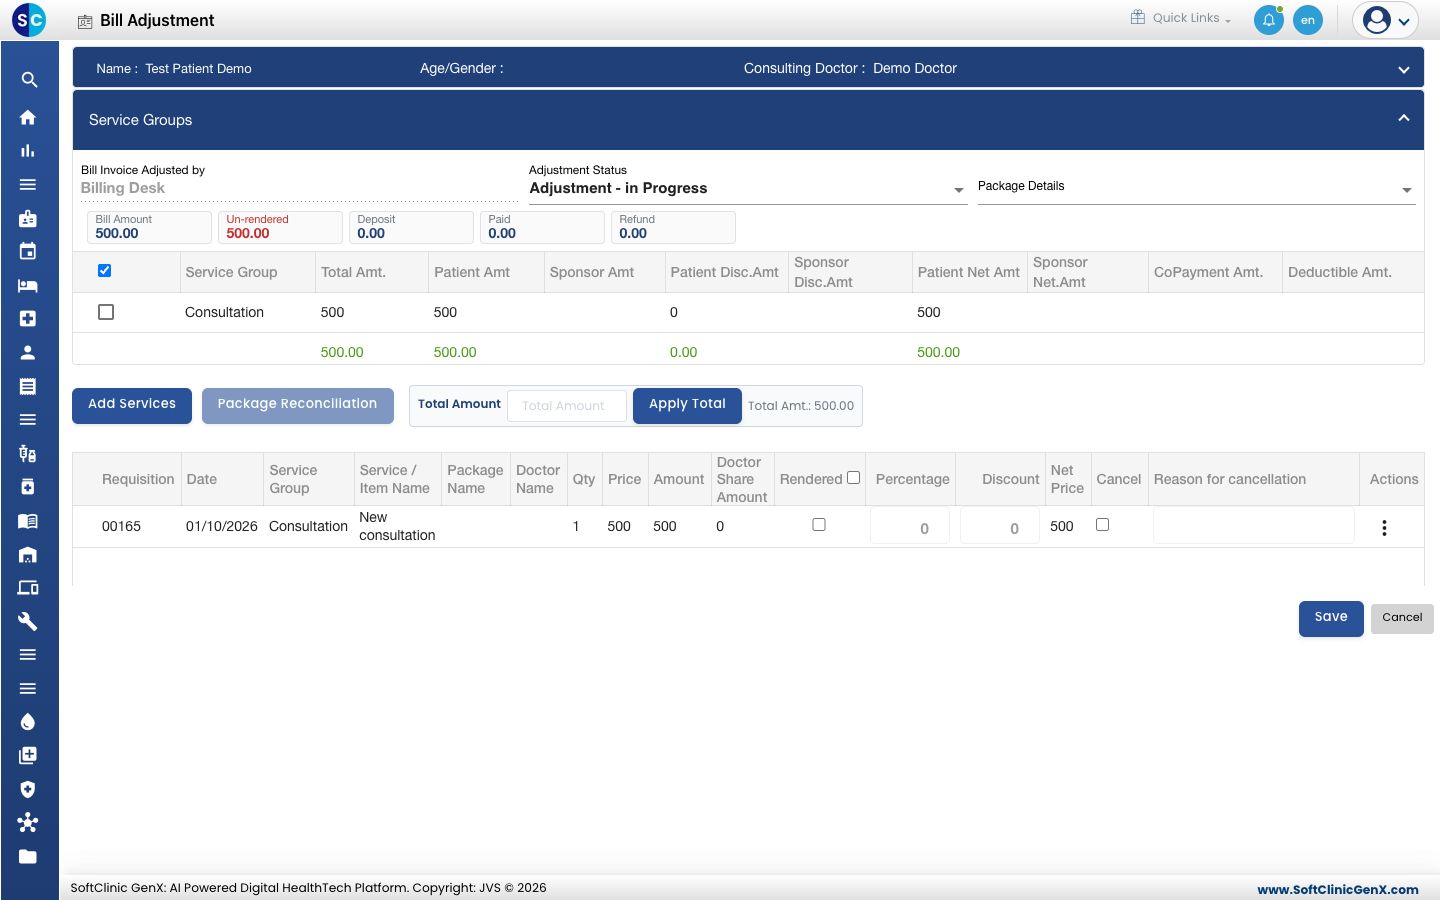Click the Total Amount input field
The width and height of the screenshot is (1440, 900).
567,406
